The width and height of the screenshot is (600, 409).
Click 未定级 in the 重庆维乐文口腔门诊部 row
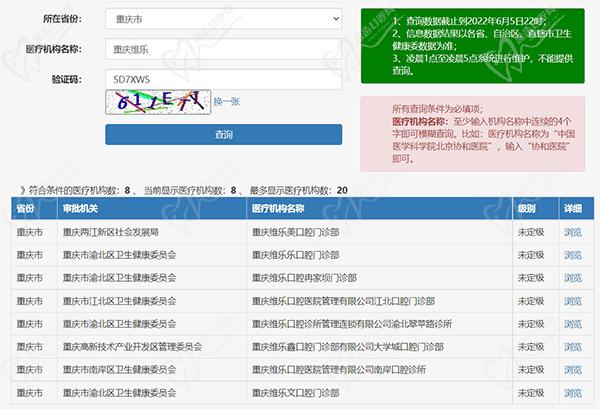pyautogui.click(x=531, y=393)
